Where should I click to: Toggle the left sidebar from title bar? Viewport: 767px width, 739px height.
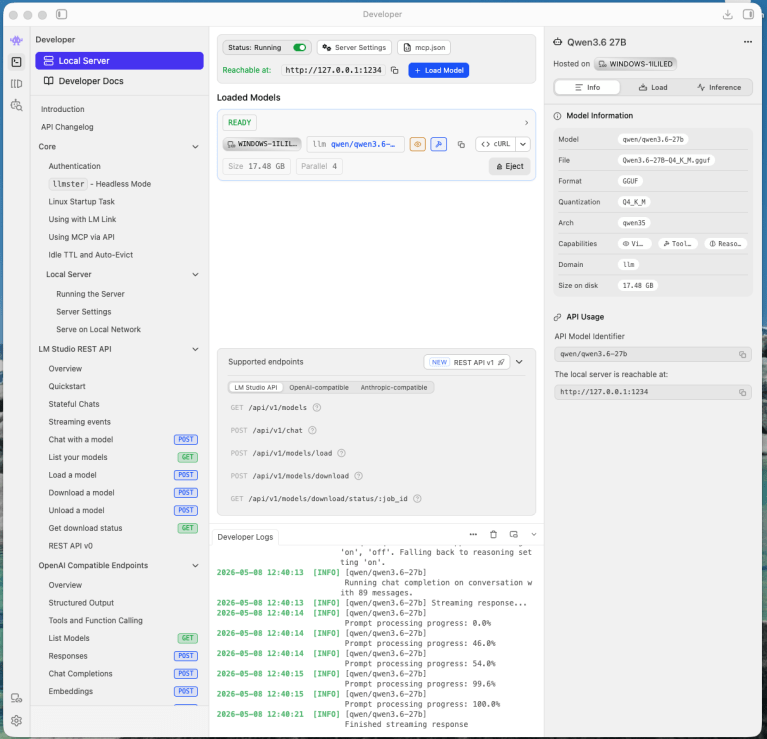click(x=61, y=14)
